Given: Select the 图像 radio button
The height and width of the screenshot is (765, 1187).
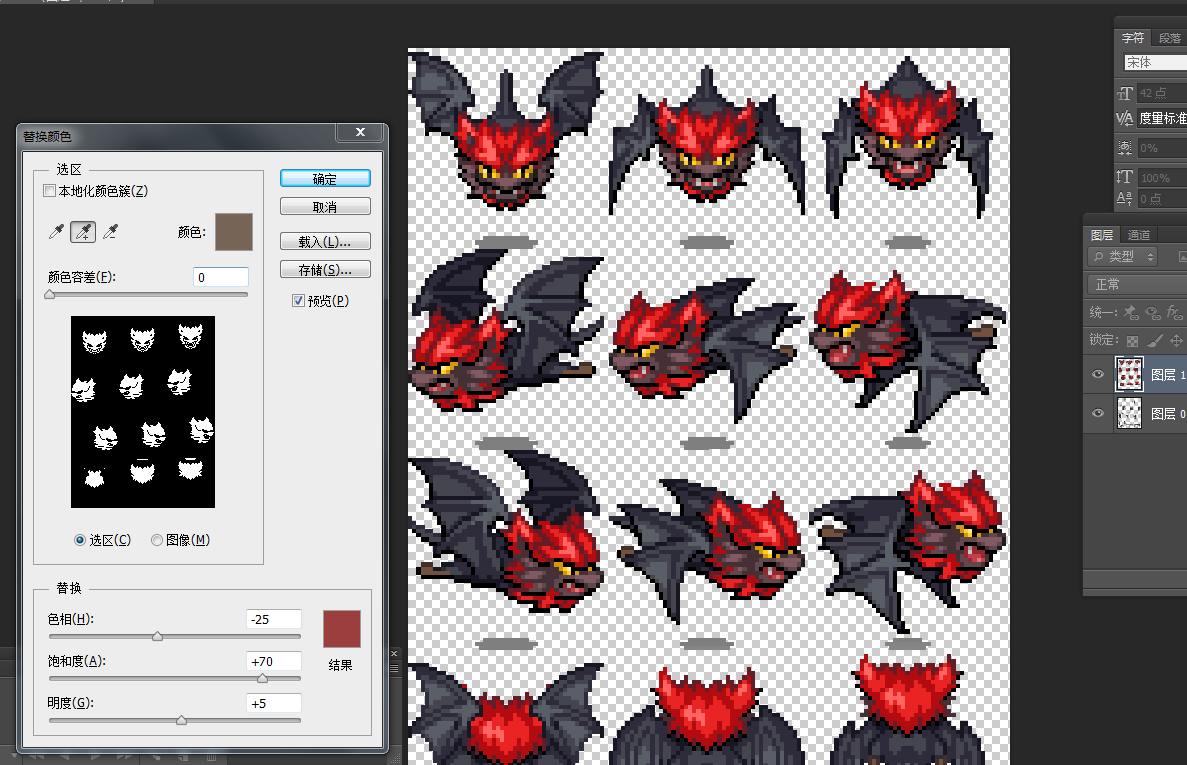Looking at the screenshot, I should pos(157,540).
